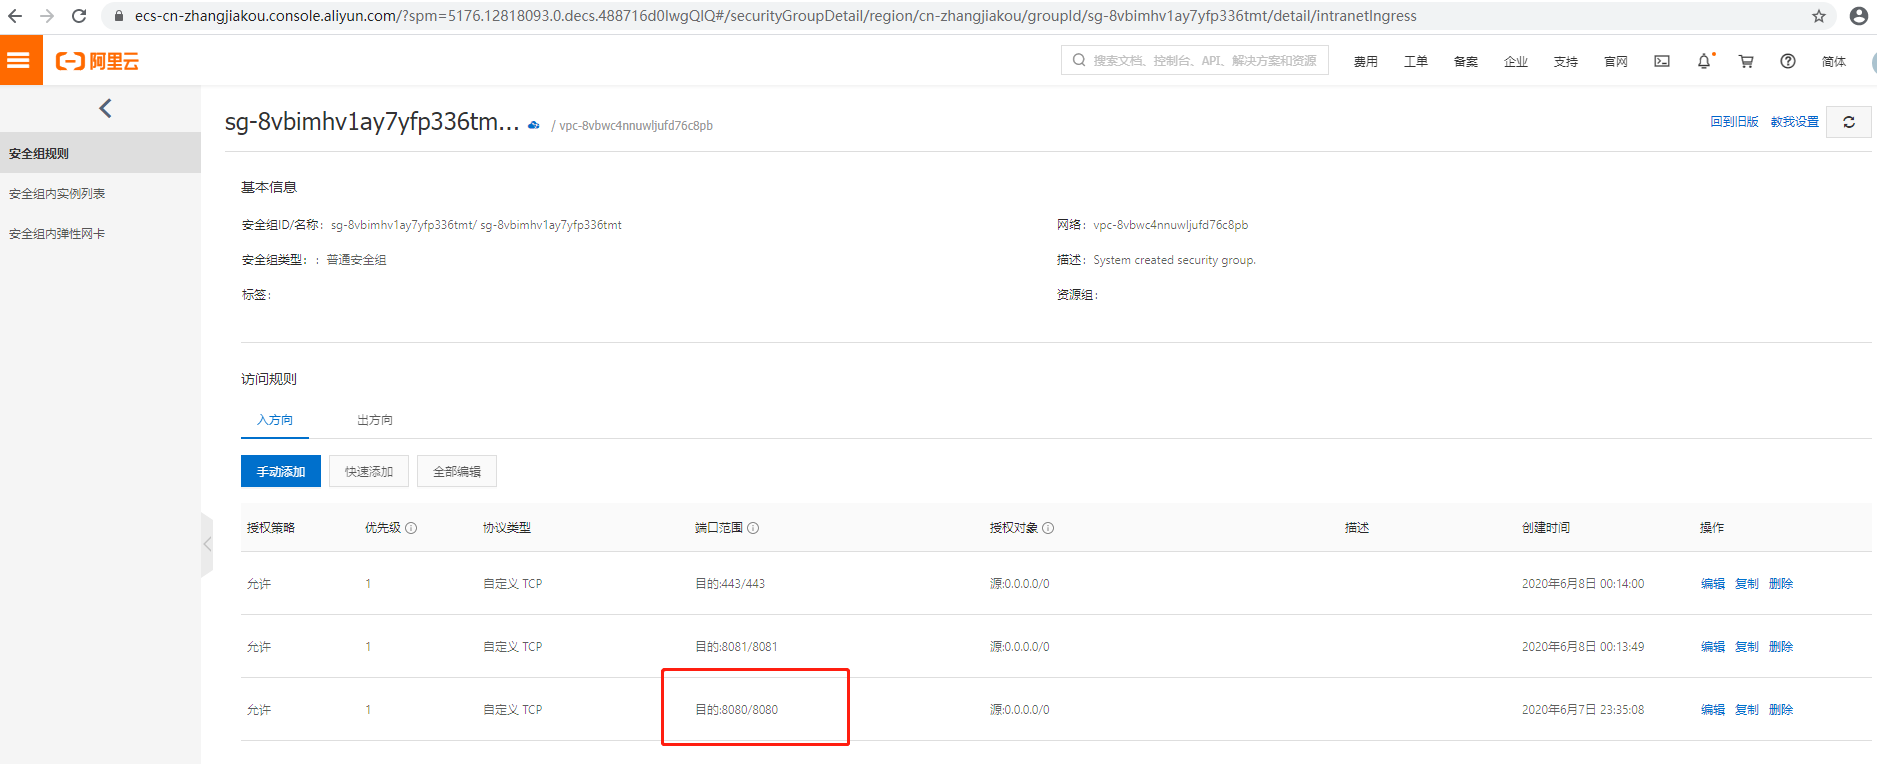Open the vpc-8vbwc4nnuwljufd76c8pb breadcrumb link
Image resolution: width=1877 pixels, height=764 pixels.
[x=636, y=125]
